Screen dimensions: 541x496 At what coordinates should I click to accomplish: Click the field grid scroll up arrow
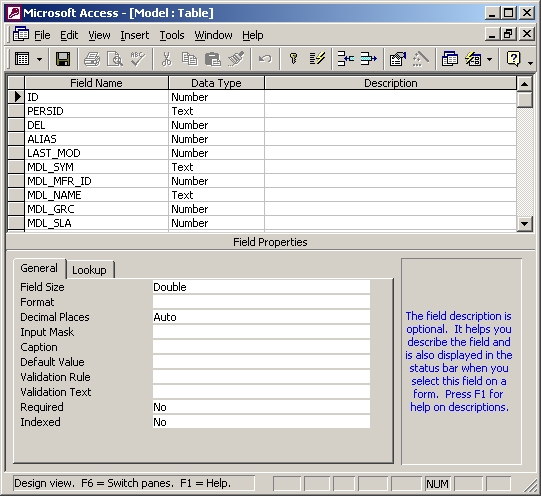click(x=524, y=84)
